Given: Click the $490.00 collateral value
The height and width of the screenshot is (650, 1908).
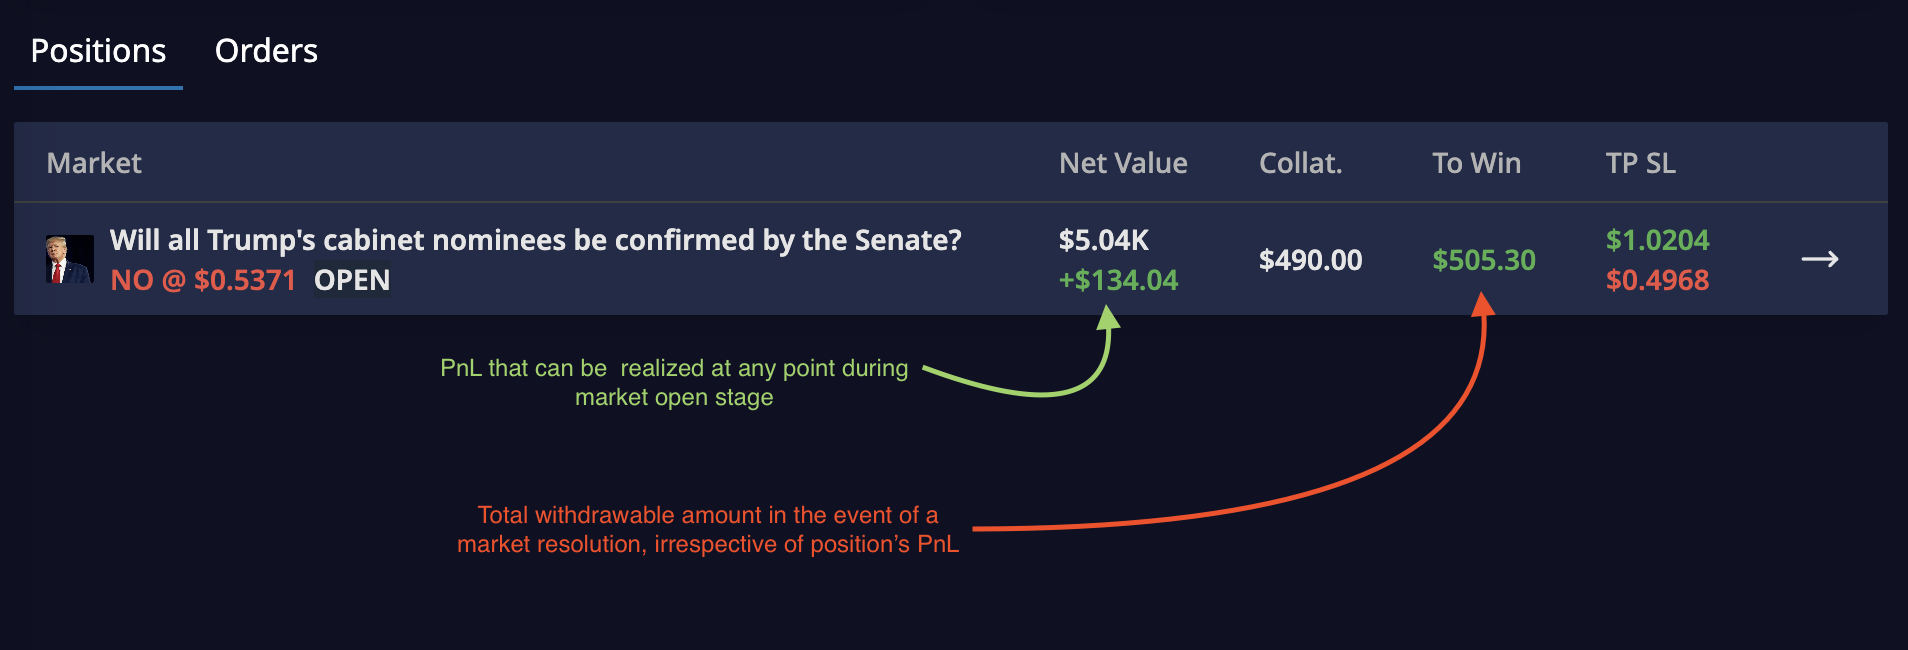Looking at the screenshot, I should click(x=1310, y=260).
